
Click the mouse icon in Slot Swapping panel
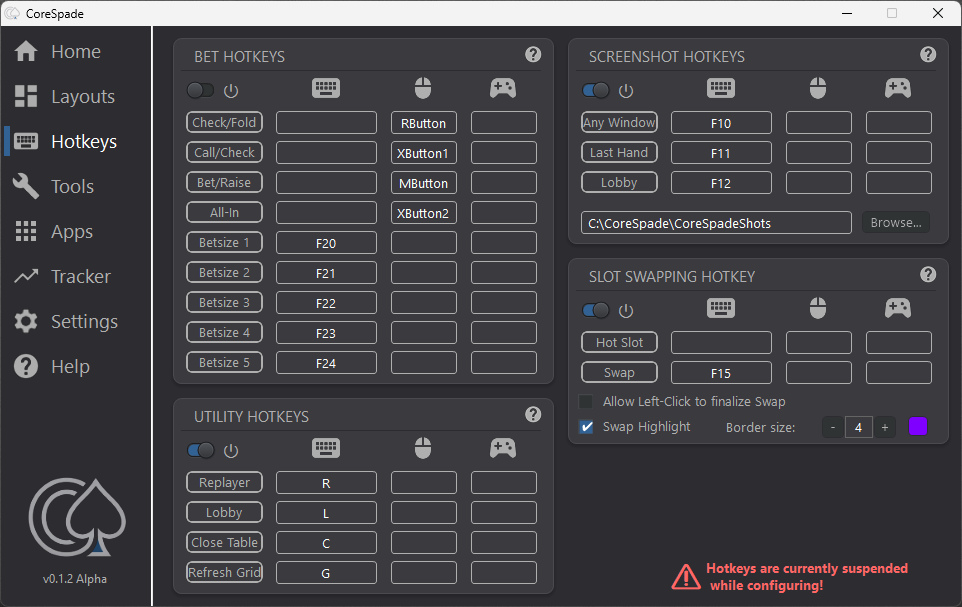coord(818,308)
